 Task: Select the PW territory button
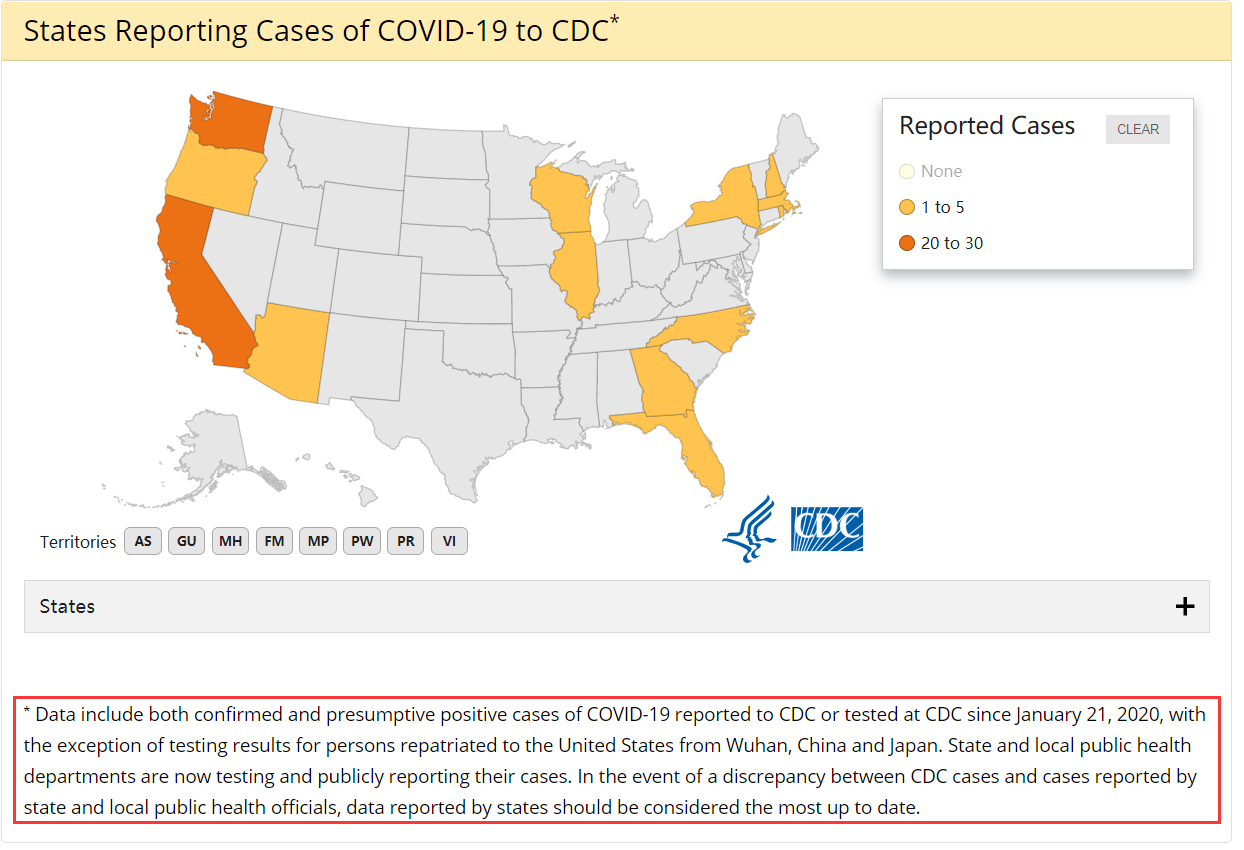362,541
